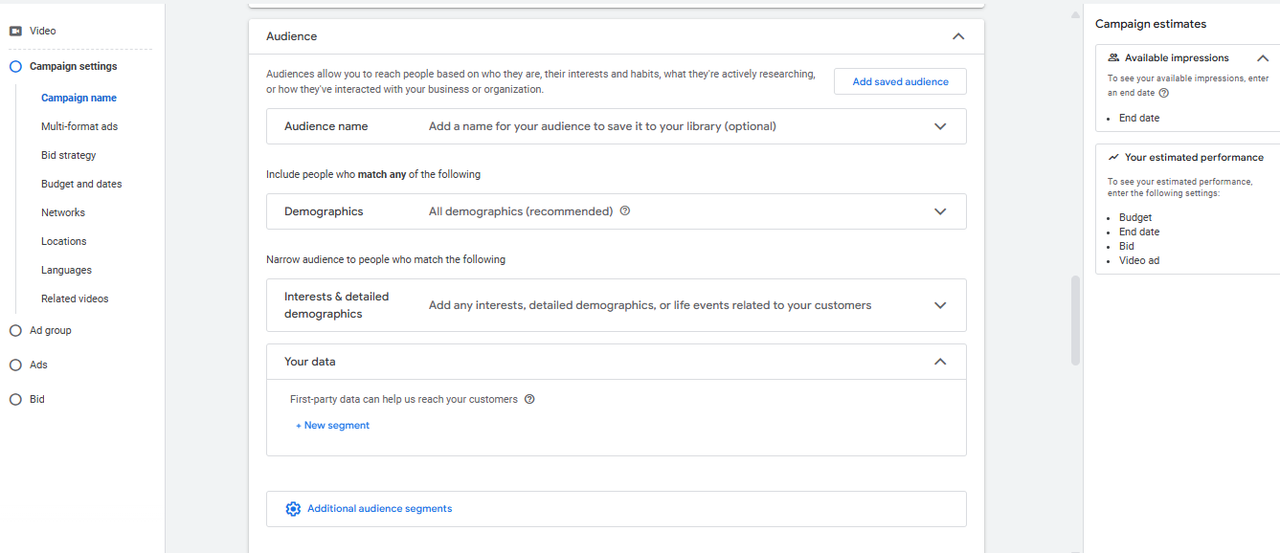Select the Ads step circle
This screenshot has height=553, width=1280.
point(15,365)
